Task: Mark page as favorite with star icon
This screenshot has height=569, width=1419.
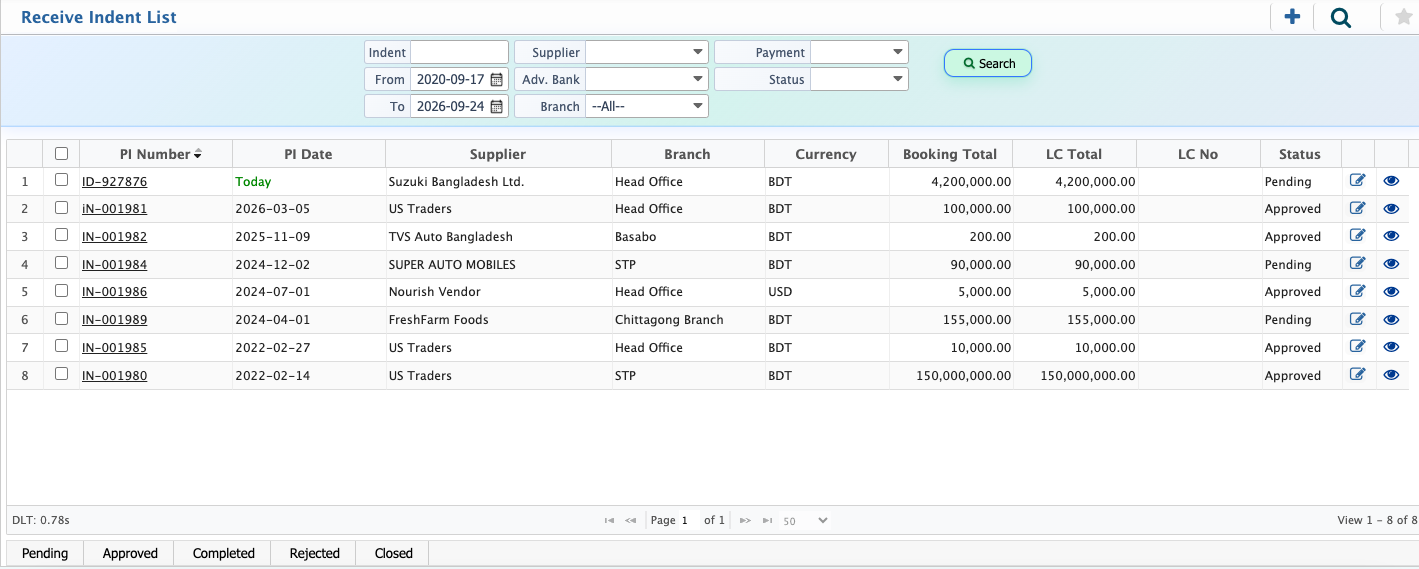Action: pyautogui.click(x=1403, y=17)
